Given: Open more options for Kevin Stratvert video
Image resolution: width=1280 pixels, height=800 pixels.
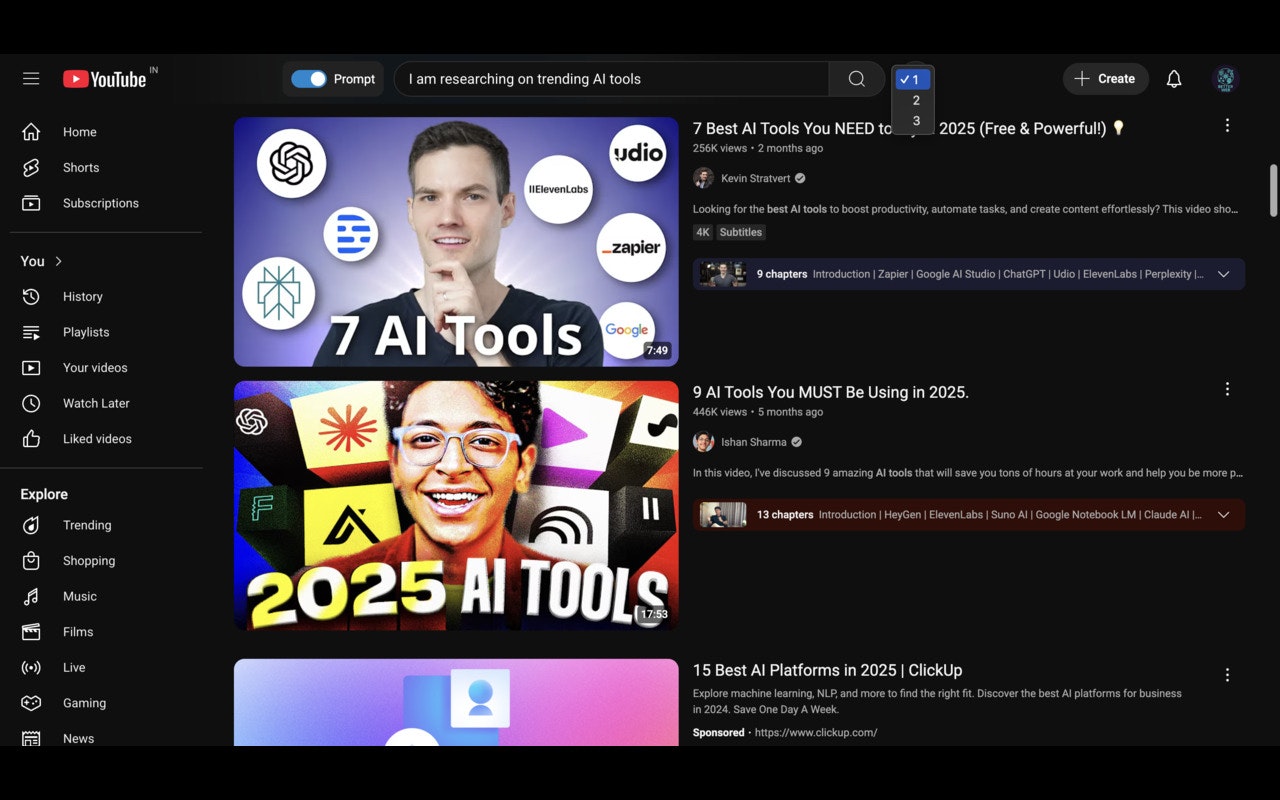Looking at the screenshot, I should (1227, 126).
